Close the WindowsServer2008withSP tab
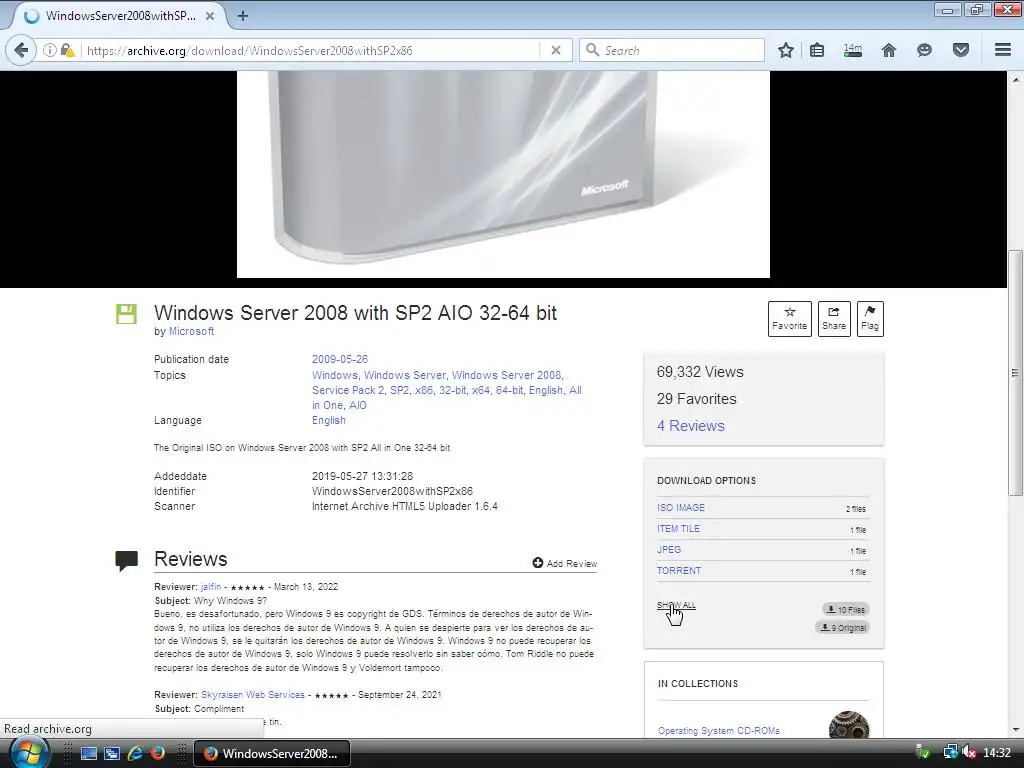The height and width of the screenshot is (768, 1024). [x=210, y=16]
